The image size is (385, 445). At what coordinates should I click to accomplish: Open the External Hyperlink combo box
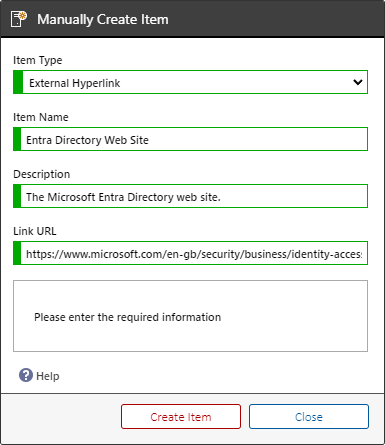coord(190,82)
